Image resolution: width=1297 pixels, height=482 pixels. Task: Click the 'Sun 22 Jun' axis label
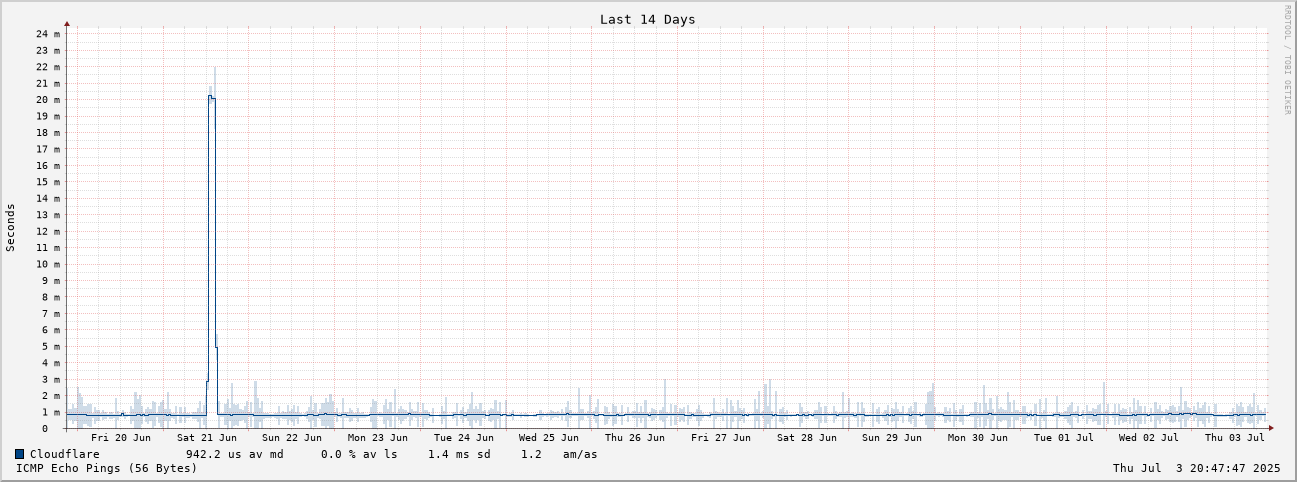tap(292, 437)
